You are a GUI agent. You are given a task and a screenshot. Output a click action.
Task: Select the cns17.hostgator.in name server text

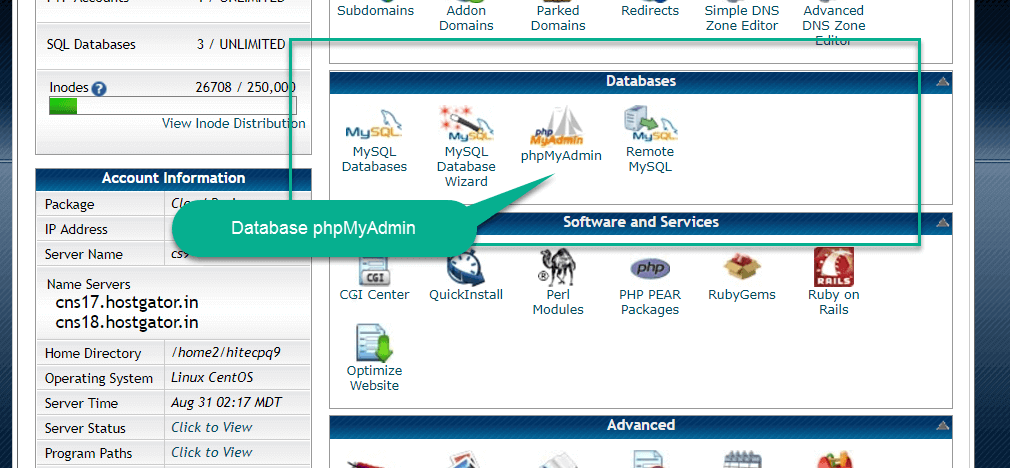pos(127,303)
